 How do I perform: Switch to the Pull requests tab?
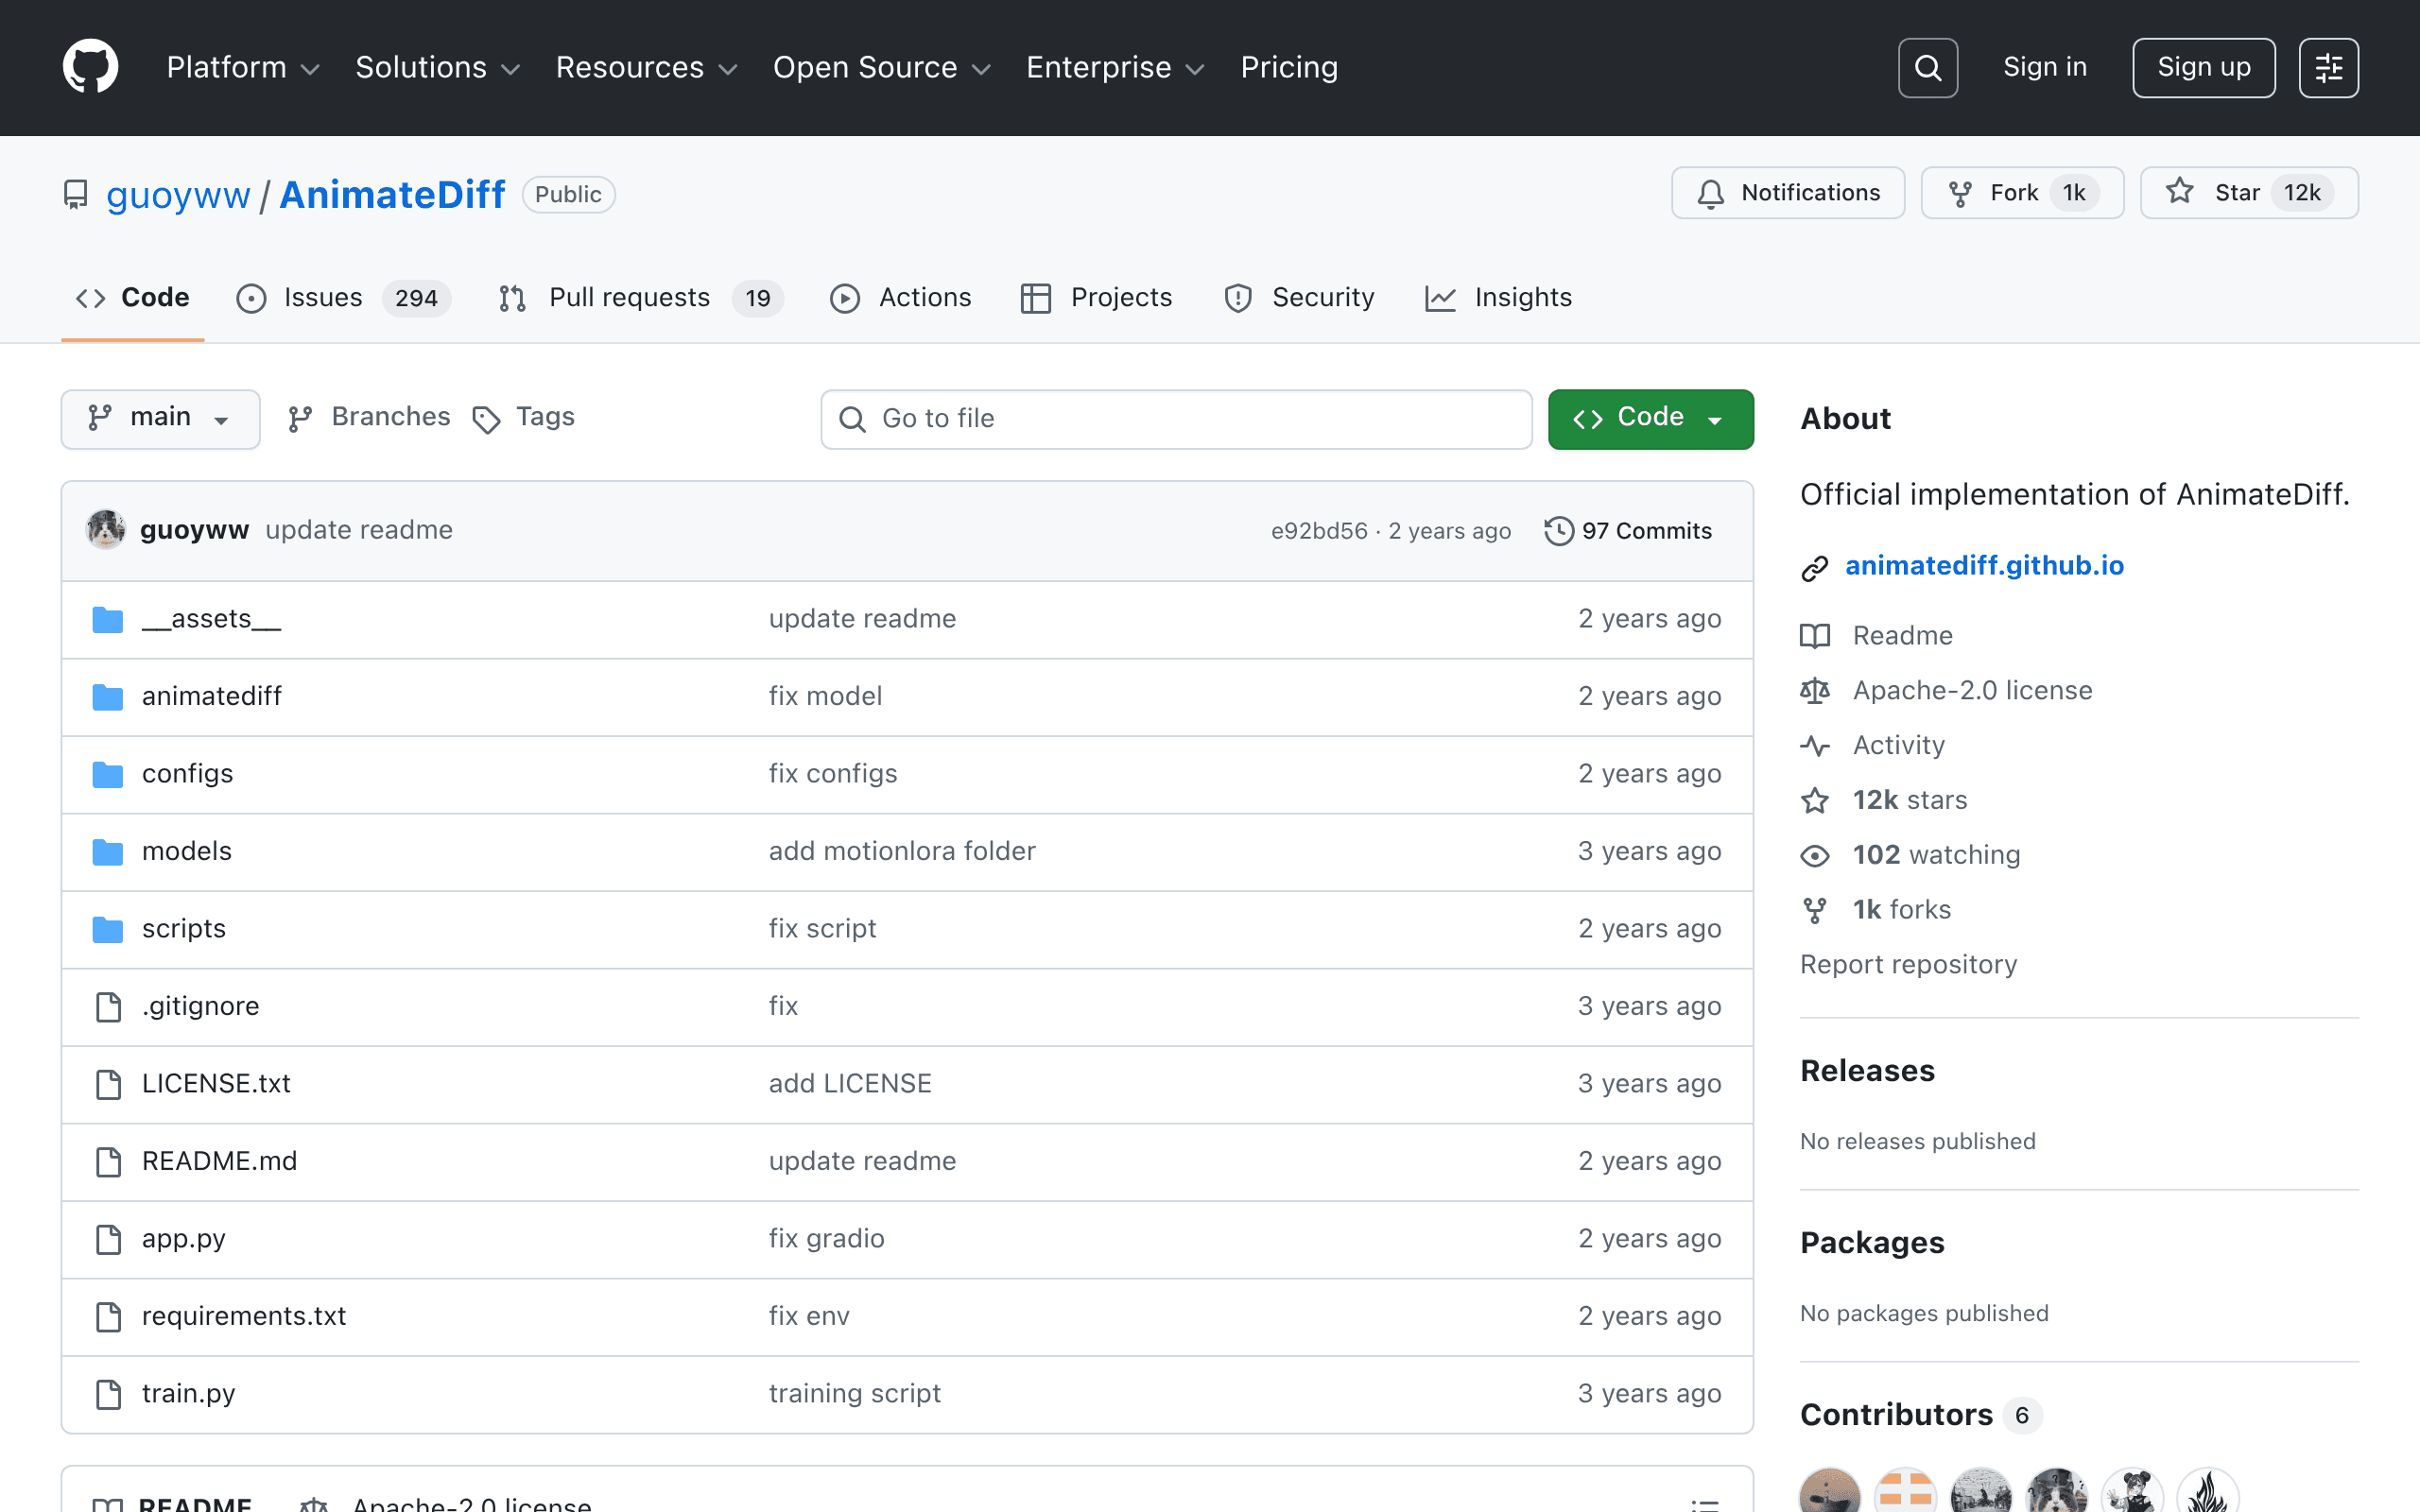pyautogui.click(x=641, y=298)
